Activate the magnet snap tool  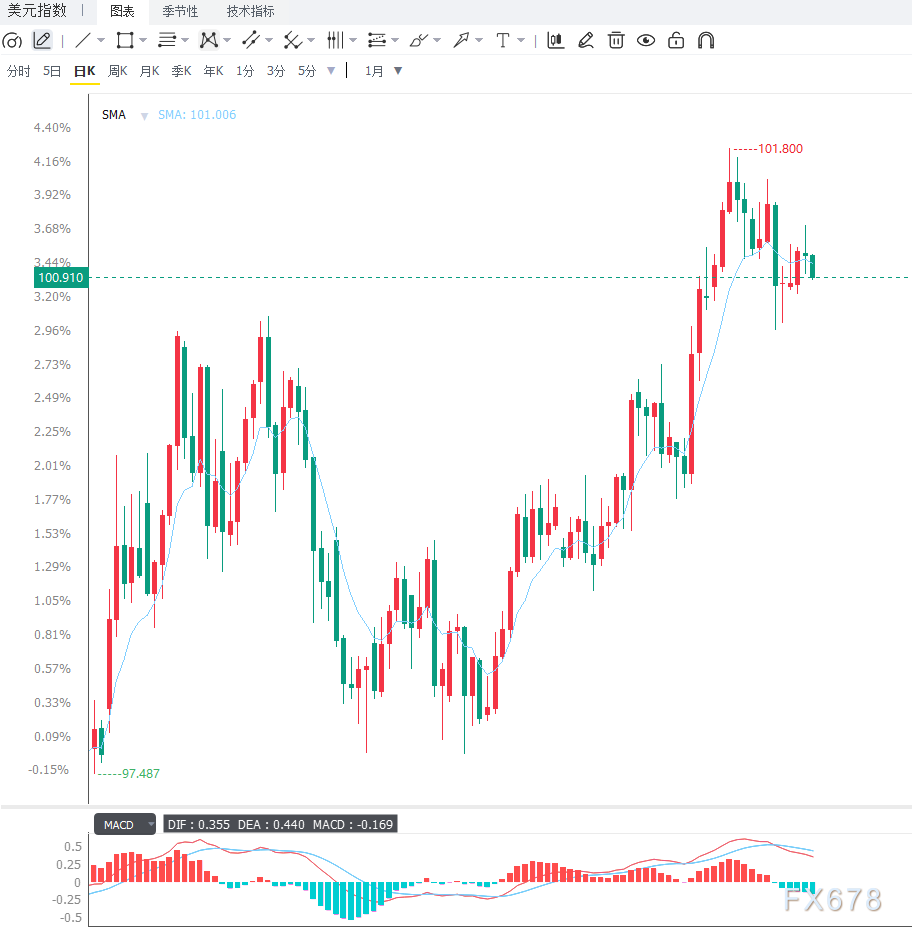coord(706,41)
